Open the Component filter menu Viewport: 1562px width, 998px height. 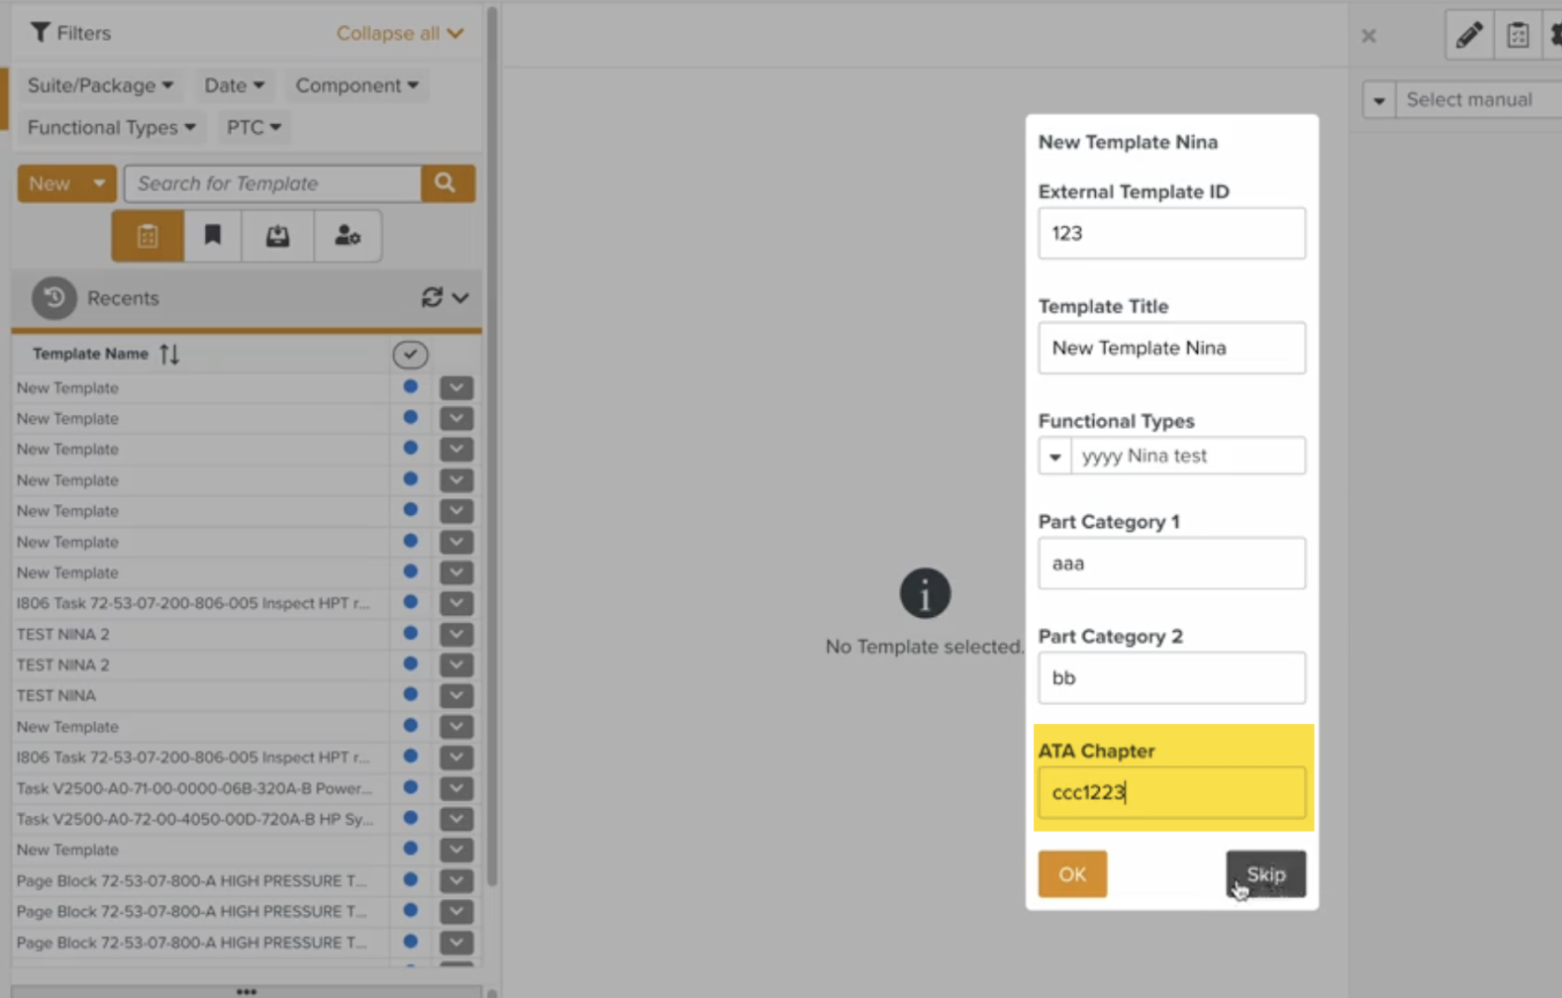tap(356, 86)
